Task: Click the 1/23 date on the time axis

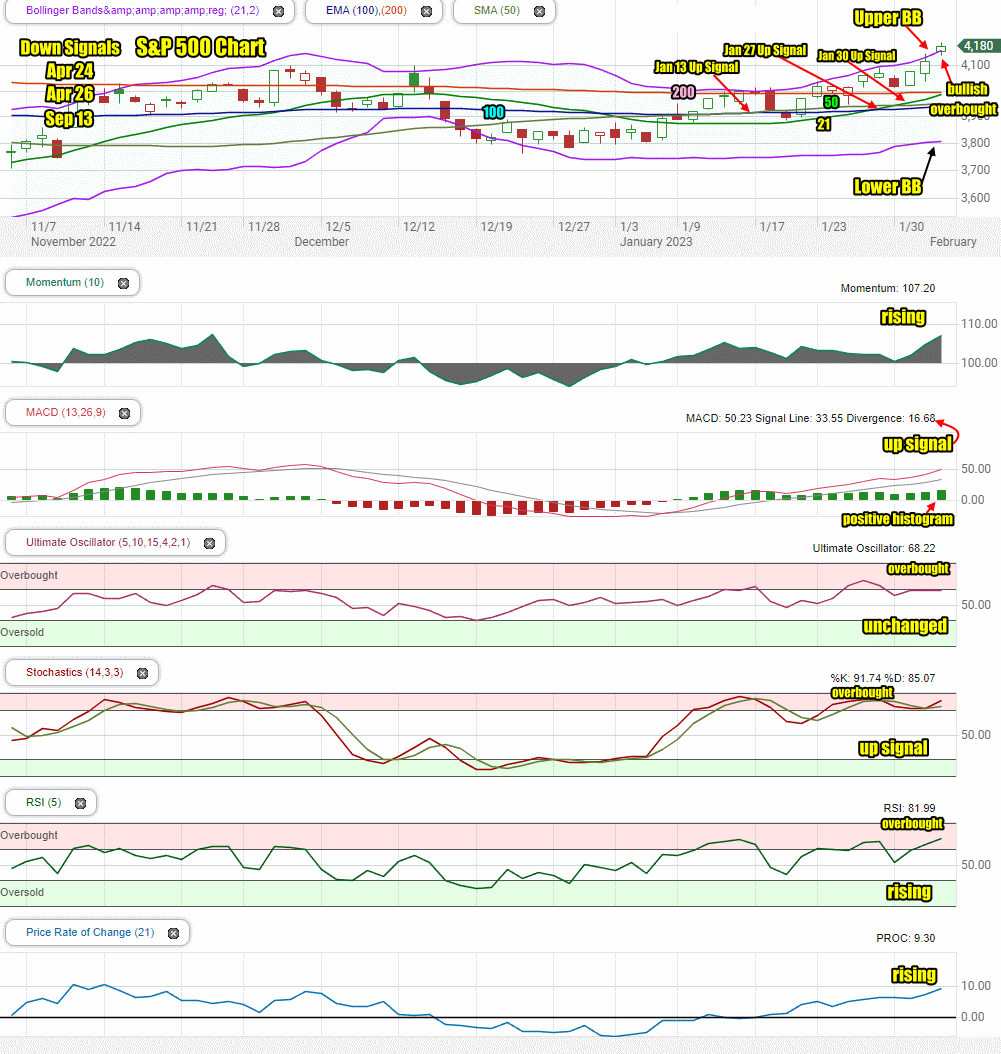Action: (x=834, y=227)
